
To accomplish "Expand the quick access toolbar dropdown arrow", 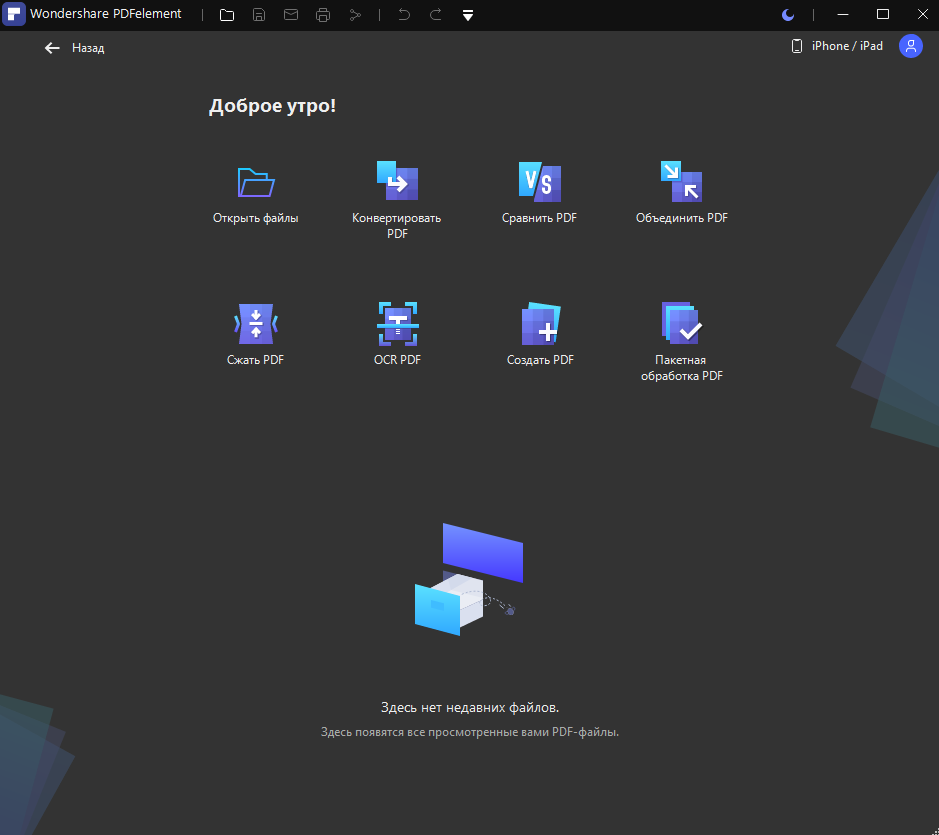I will click(468, 16).
